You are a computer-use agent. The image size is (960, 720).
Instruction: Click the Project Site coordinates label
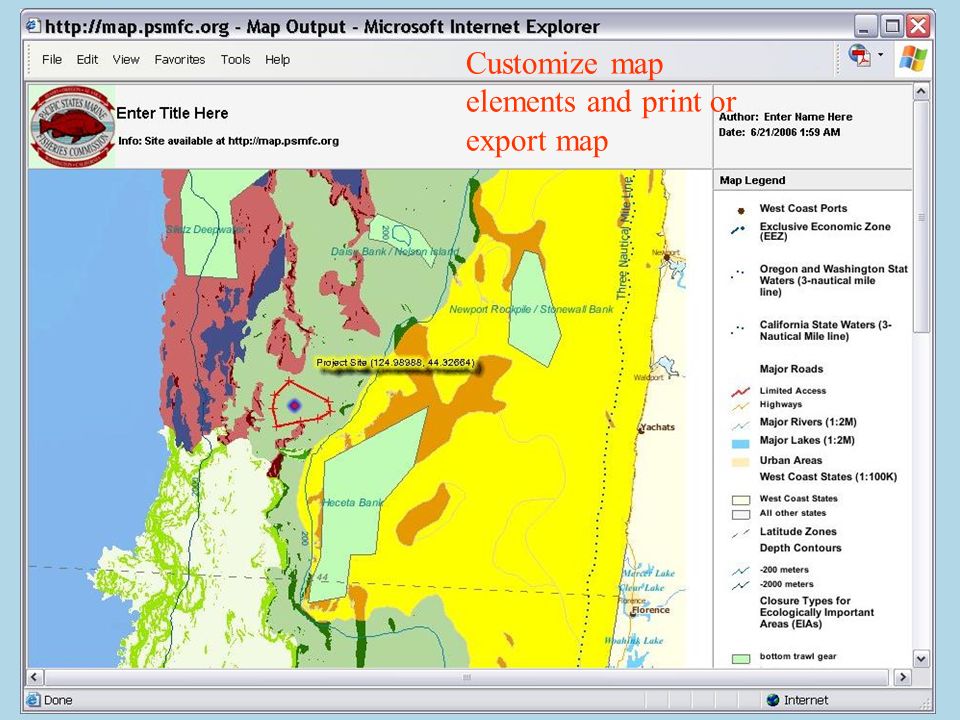tap(395, 362)
